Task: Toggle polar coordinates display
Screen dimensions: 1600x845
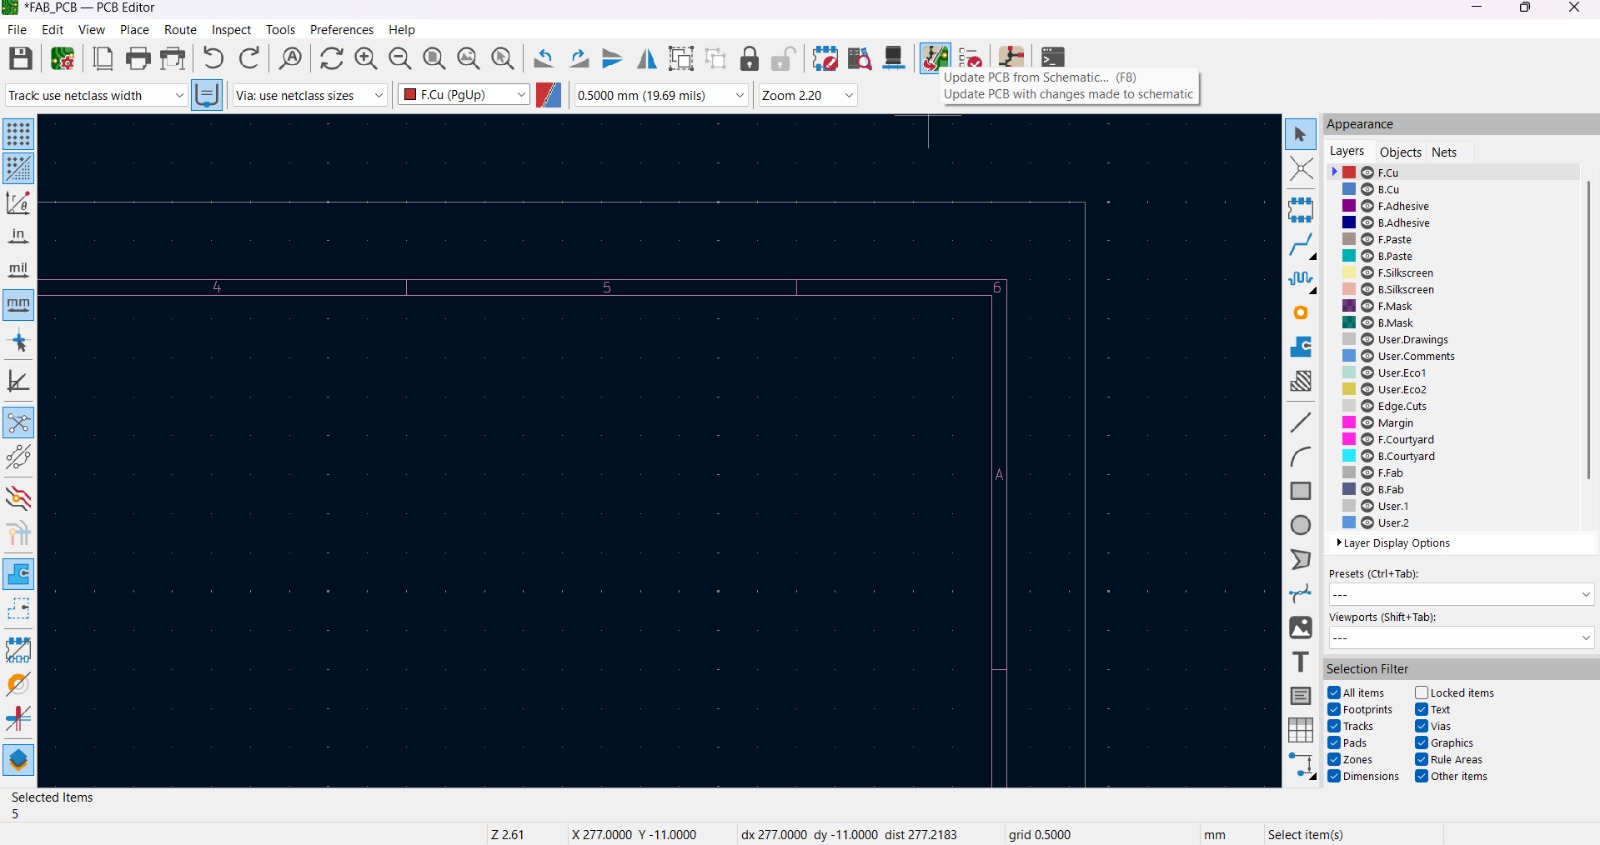Action: (18, 202)
